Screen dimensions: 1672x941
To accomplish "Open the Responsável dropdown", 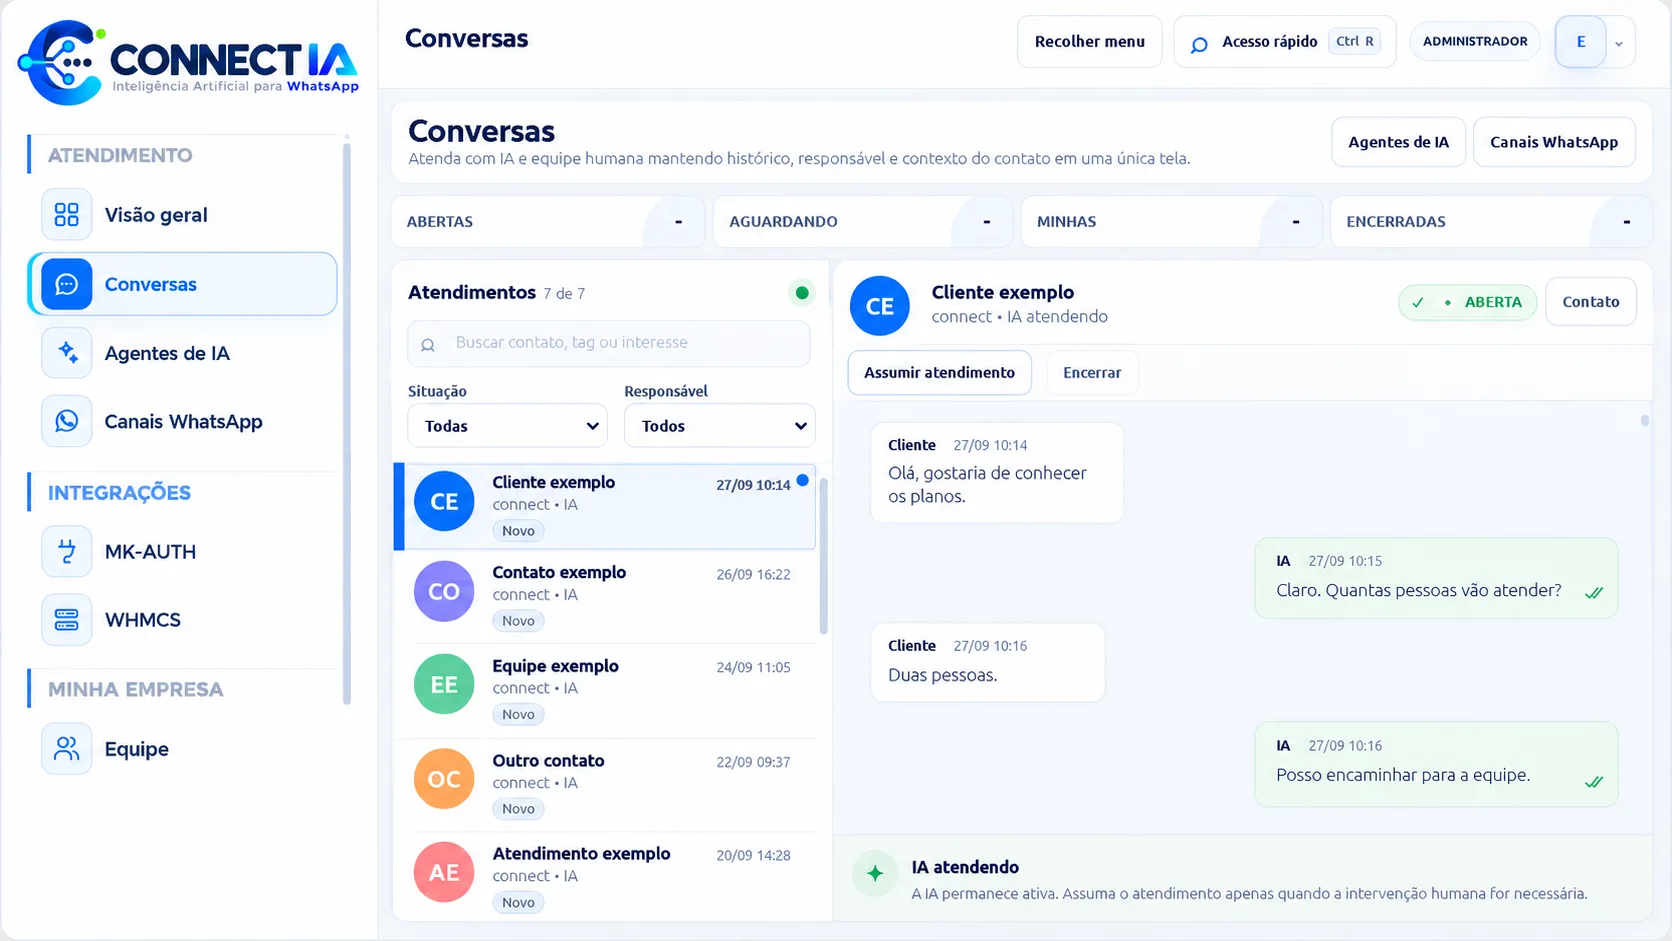I will pos(720,426).
